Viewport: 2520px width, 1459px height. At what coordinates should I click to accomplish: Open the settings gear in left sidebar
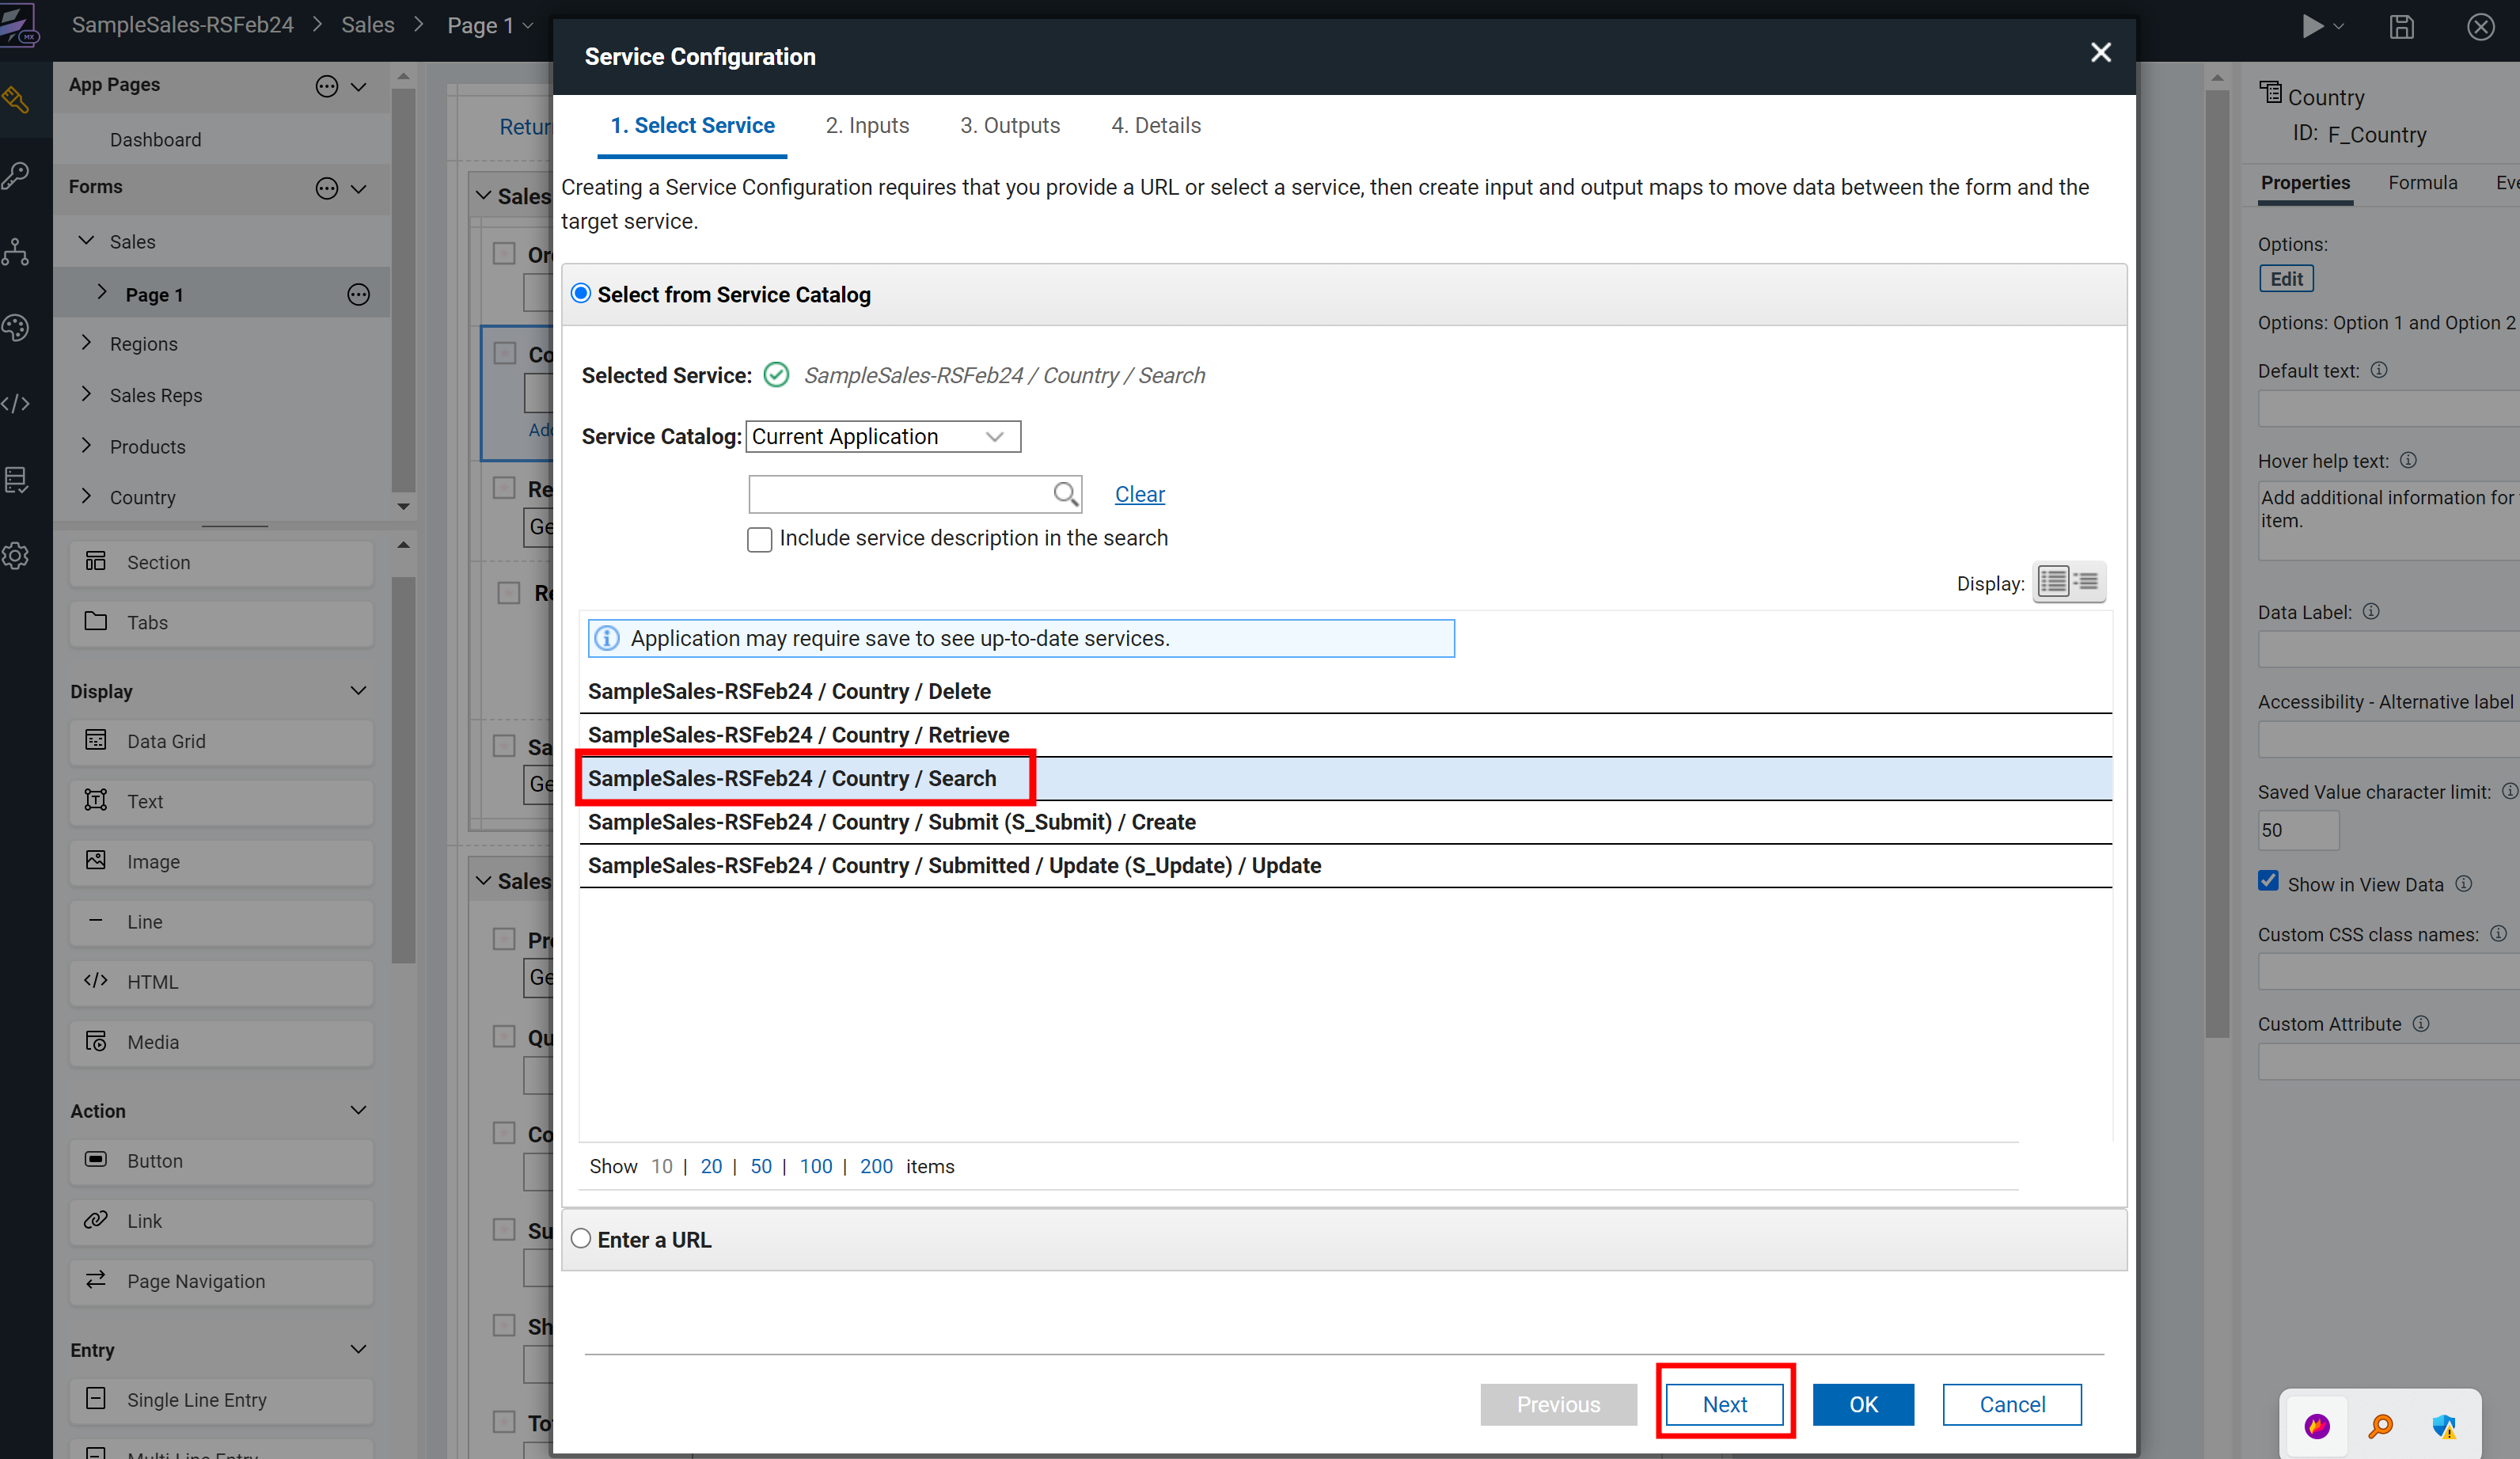tap(17, 556)
